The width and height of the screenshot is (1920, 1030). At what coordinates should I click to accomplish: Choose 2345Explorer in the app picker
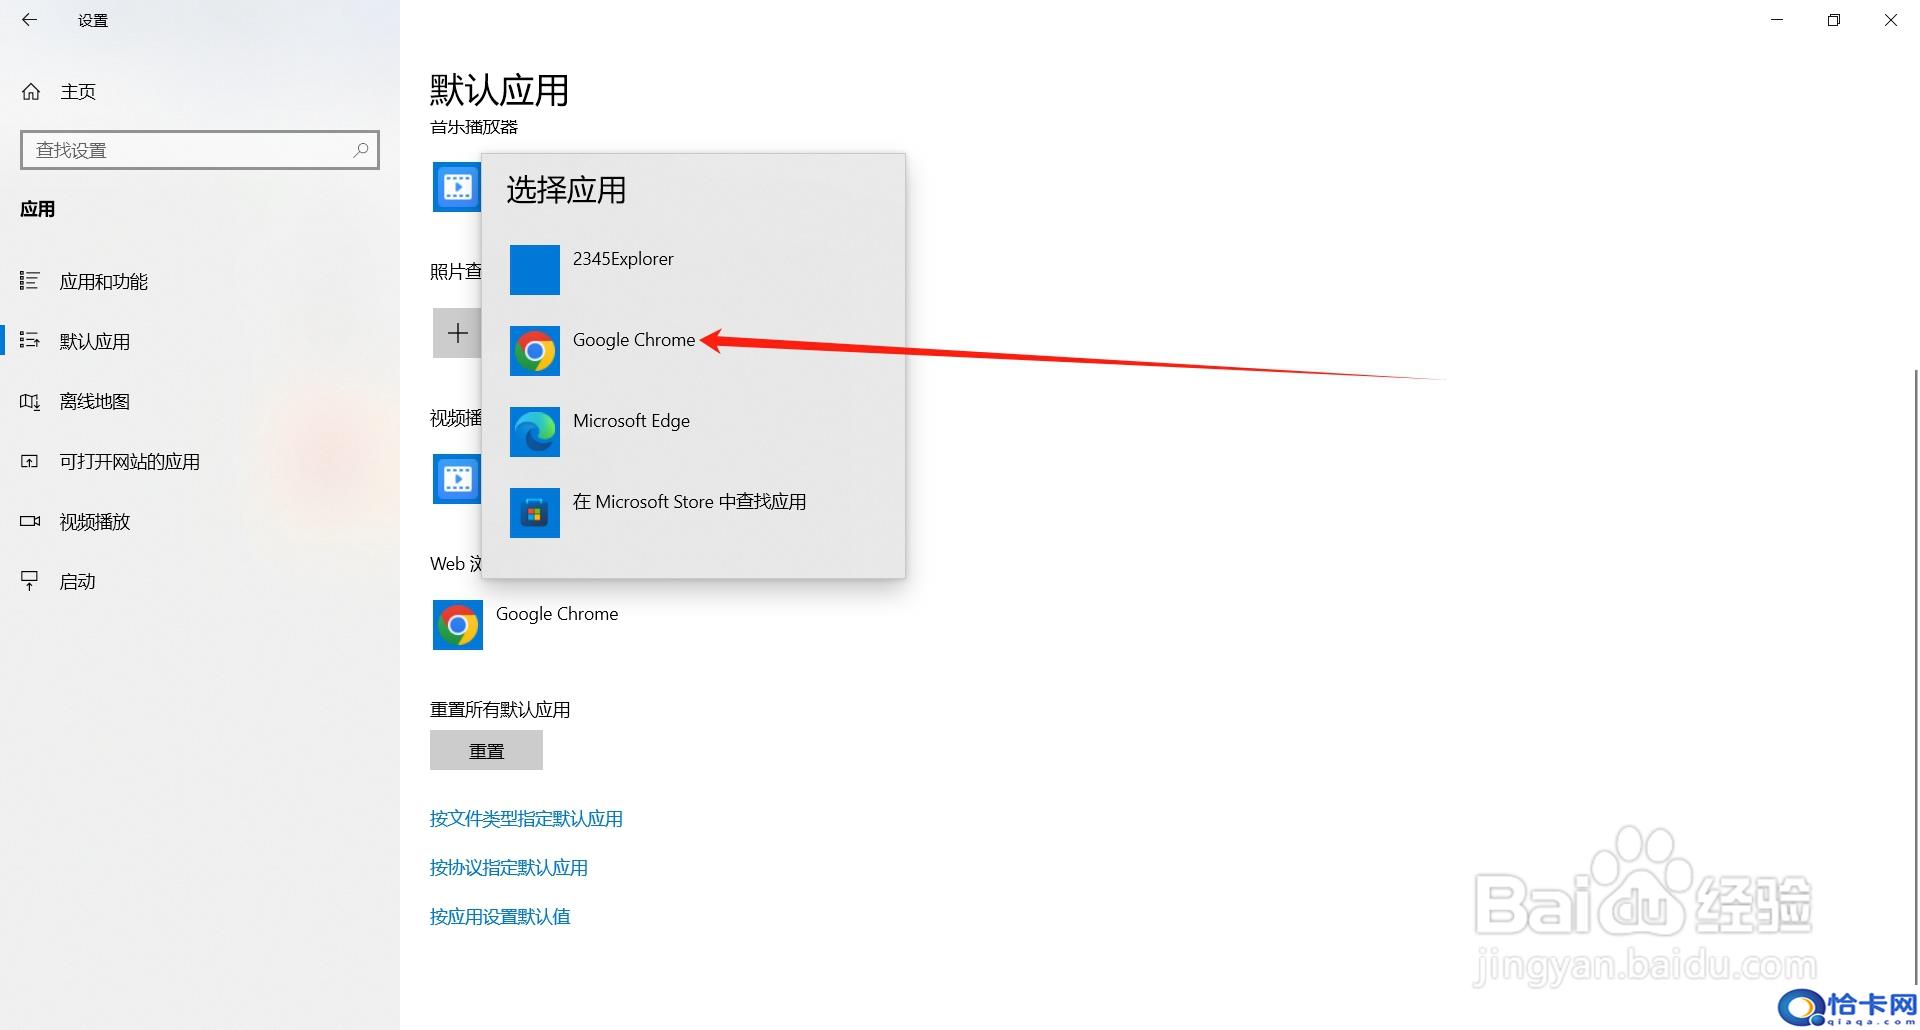click(x=693, y=270)
